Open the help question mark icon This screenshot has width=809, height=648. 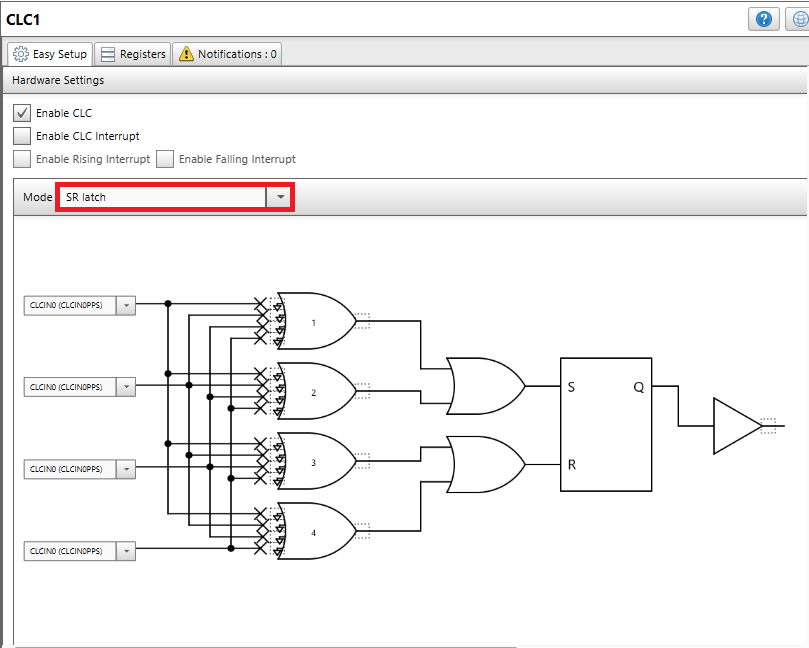pos(764,19)
